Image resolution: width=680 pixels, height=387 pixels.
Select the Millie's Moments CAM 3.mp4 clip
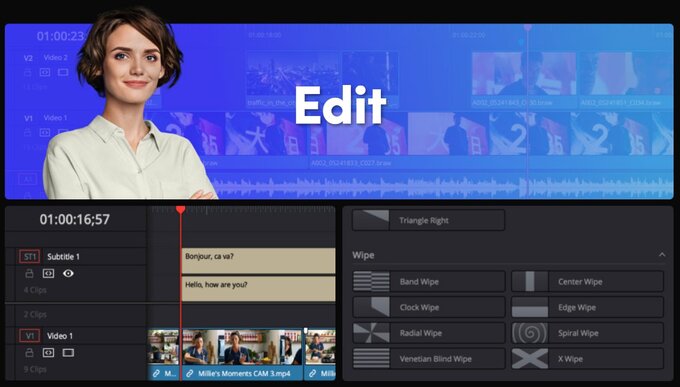point(242,354)
